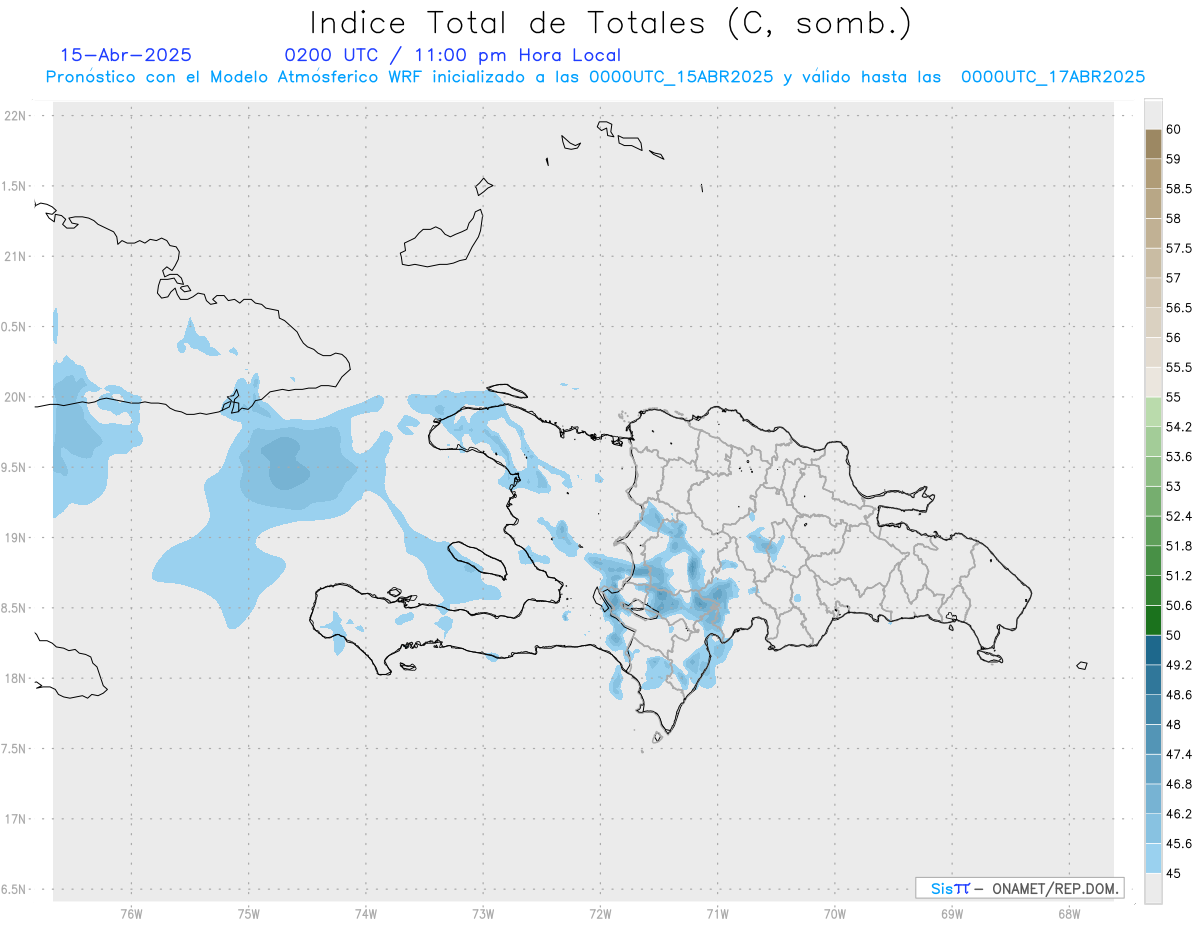
Task: Click latitude axis label "18N"
Action: tap(15, 678)
